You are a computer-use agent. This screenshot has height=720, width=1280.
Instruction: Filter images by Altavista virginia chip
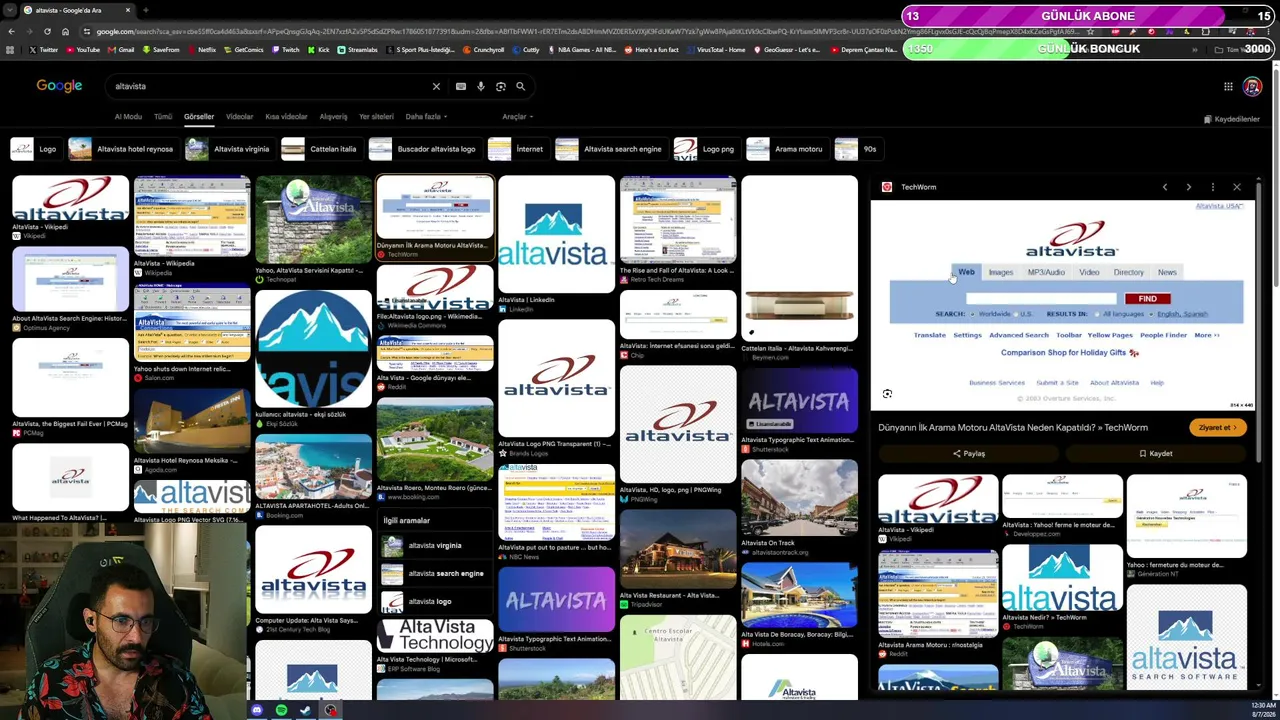(229, 149)
